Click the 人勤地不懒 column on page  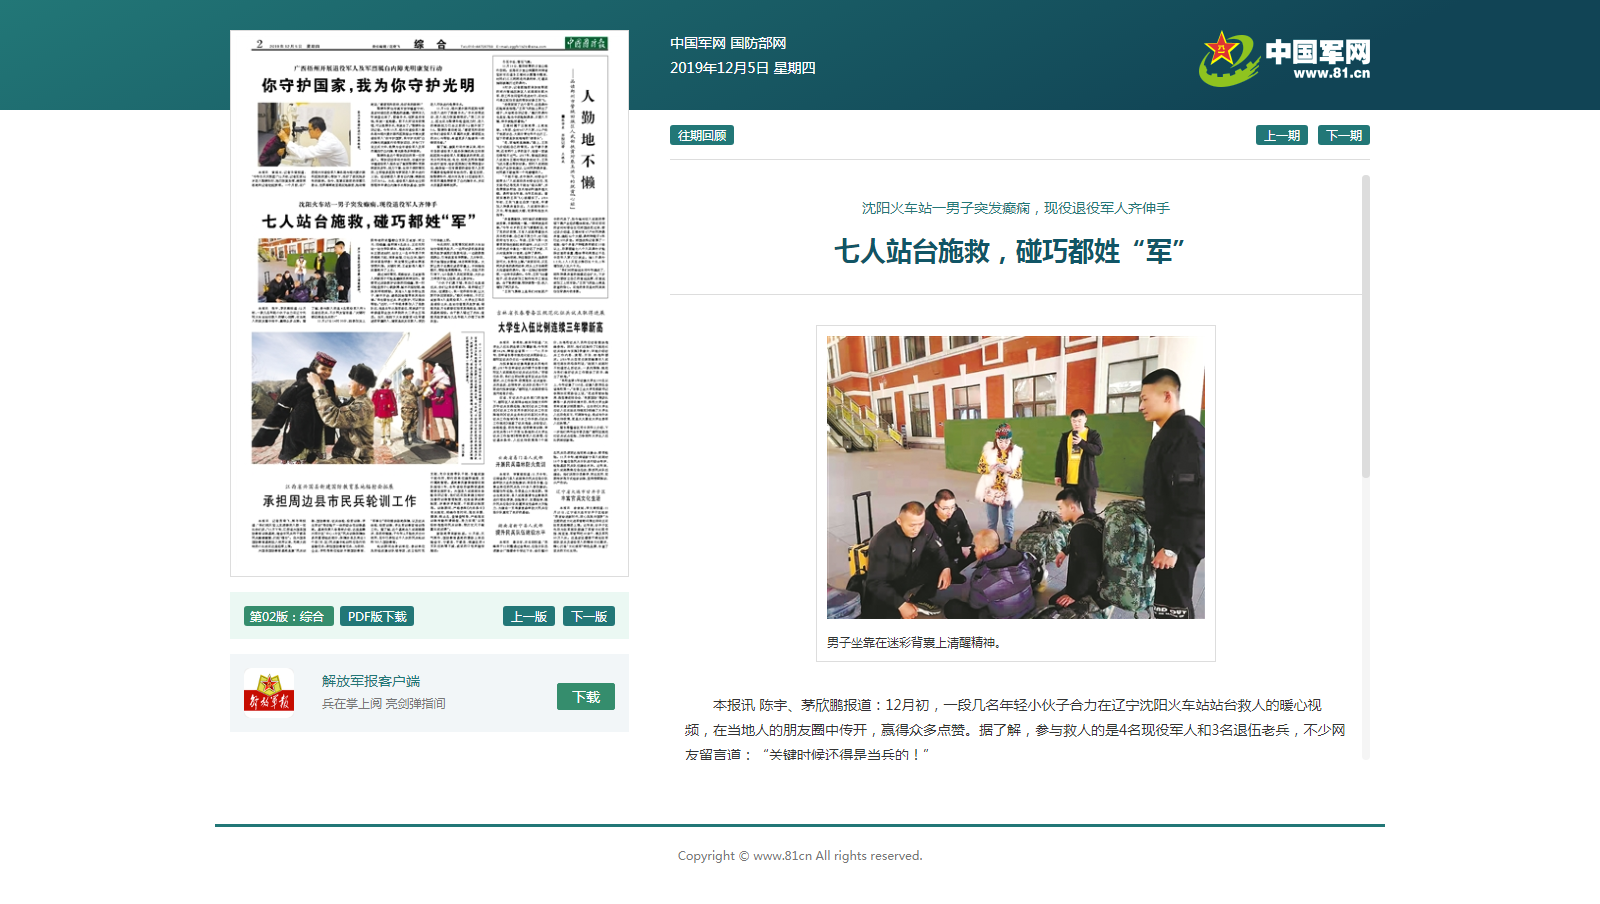tap(588, 139)
